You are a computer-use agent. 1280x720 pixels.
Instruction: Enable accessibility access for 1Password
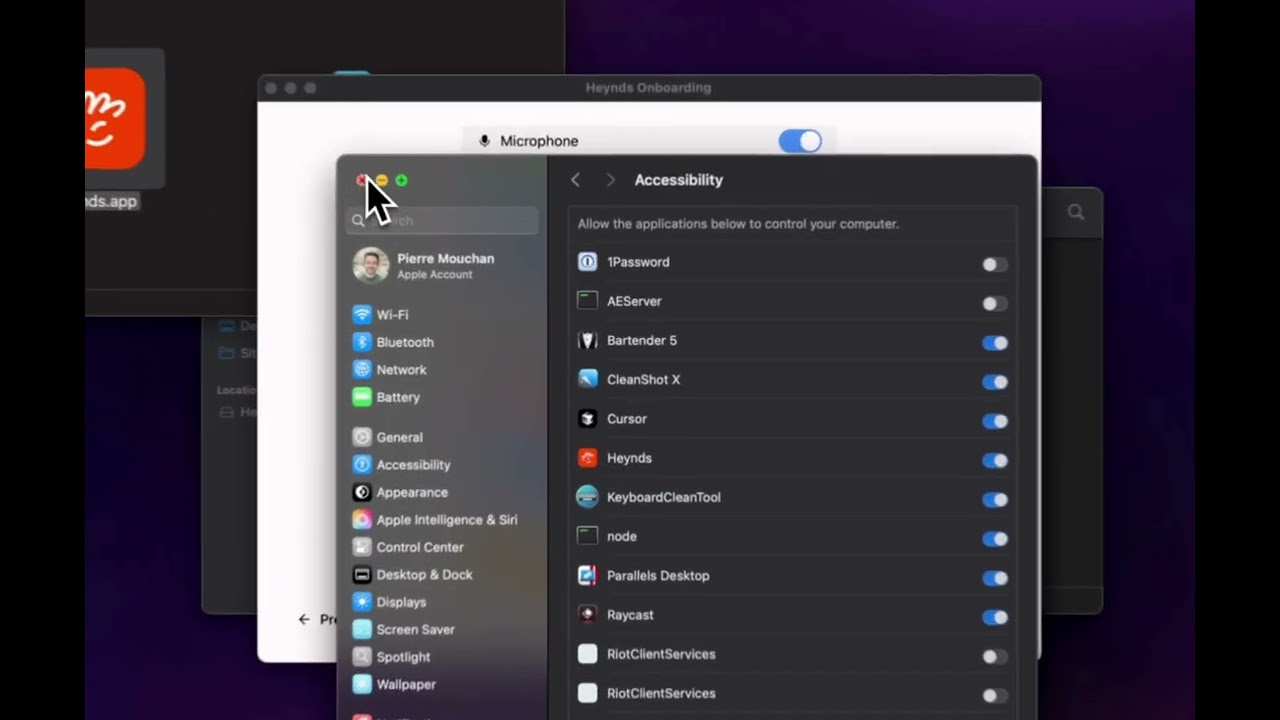(994, 264)
